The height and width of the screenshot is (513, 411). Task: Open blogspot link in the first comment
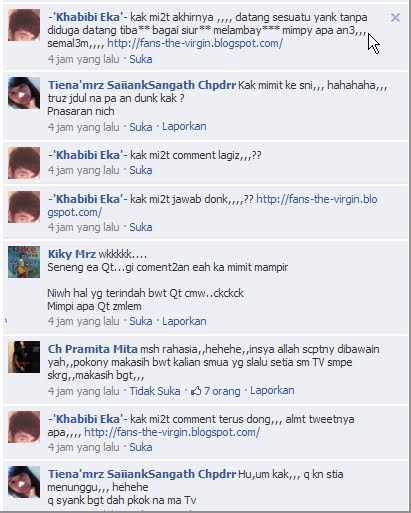coord(195,43)
